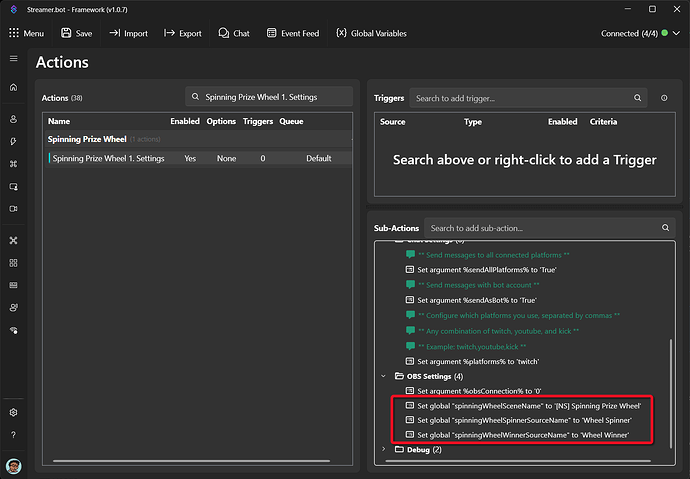Open the Menu button
The width and height of the screenshot is (690, 479).
coord(26,33)
